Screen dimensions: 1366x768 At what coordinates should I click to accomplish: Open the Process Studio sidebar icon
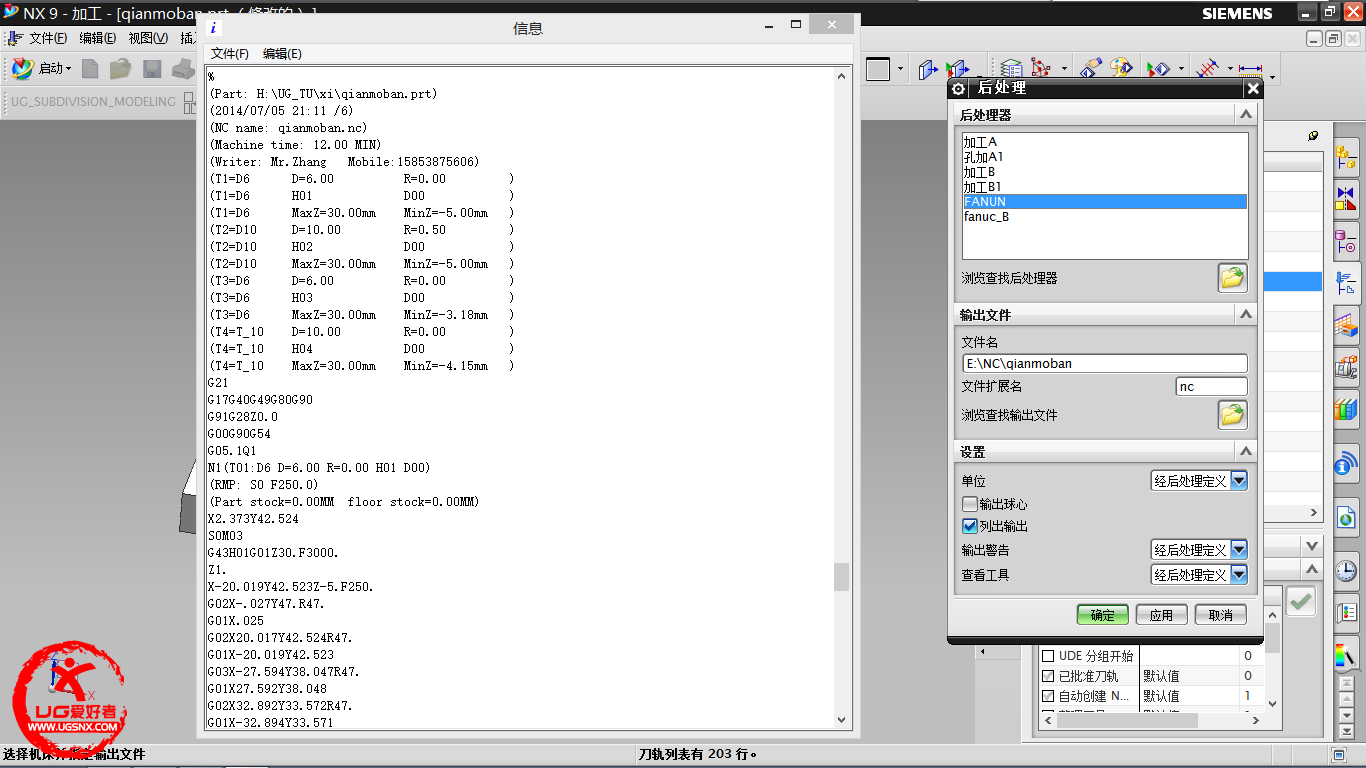[1346, 612]
